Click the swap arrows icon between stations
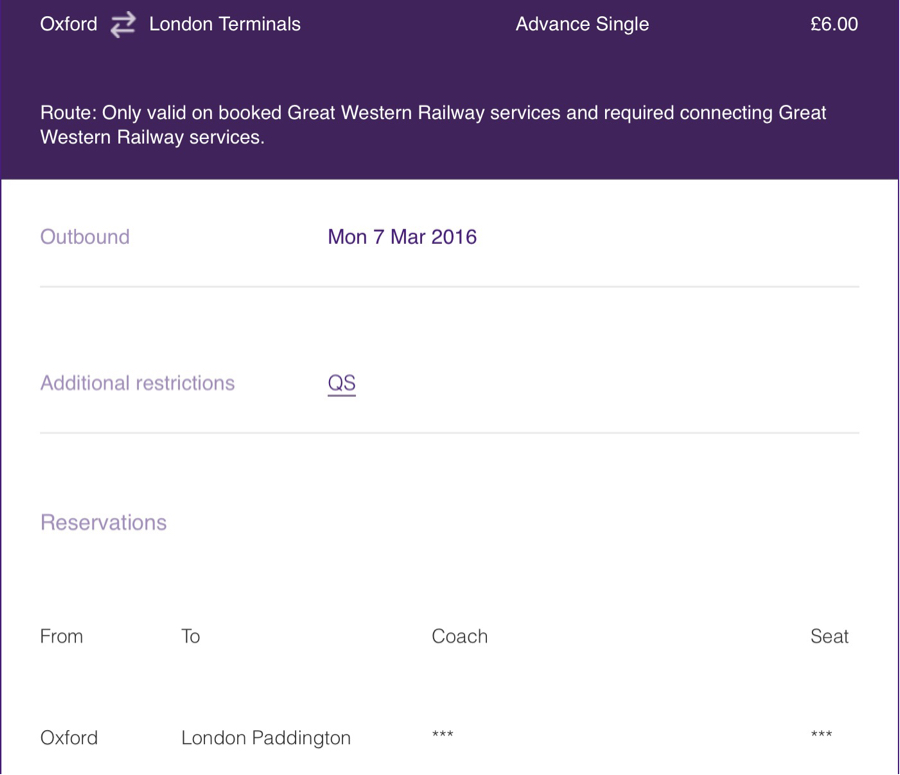900x775 pixels. (123, 25)
